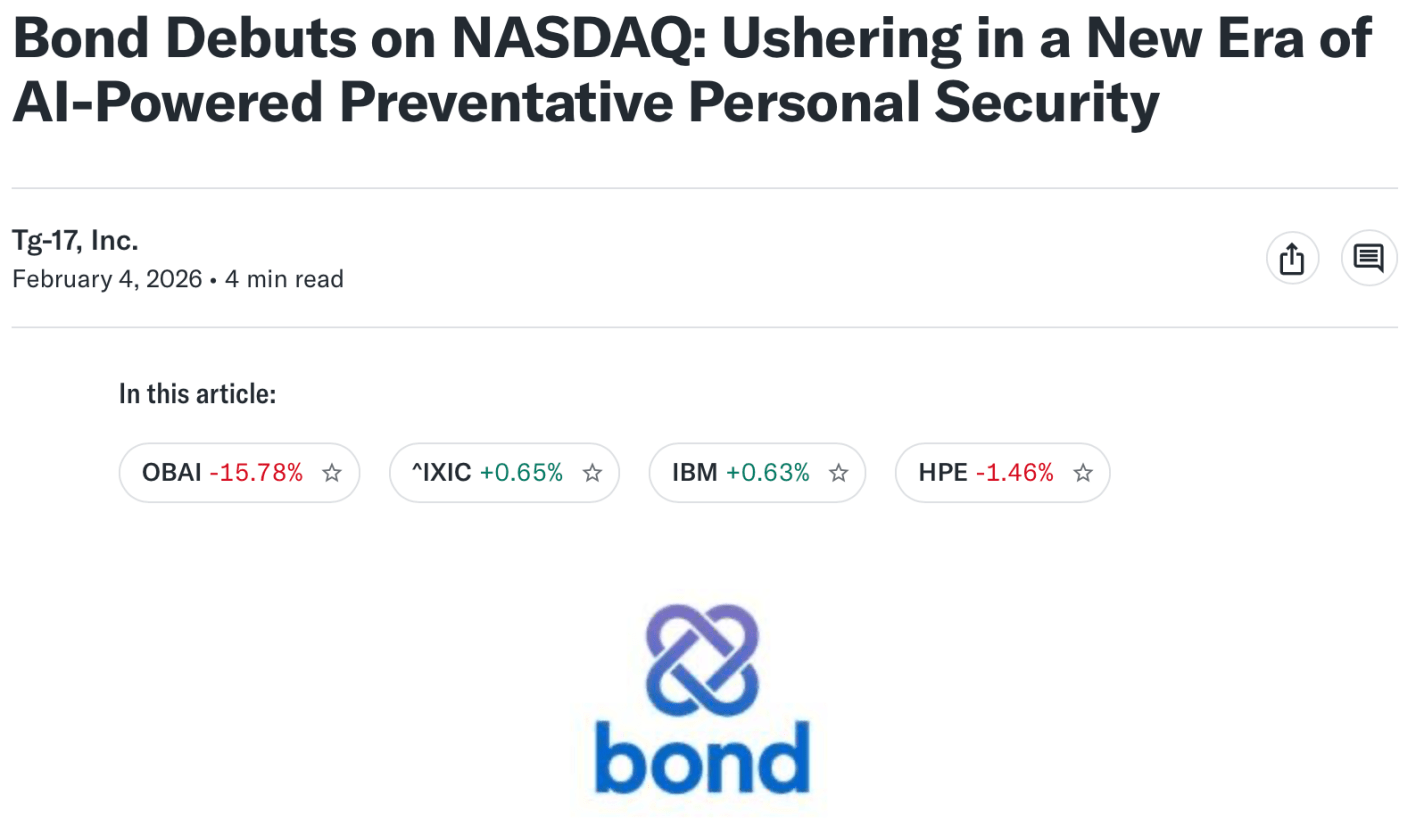Toggle the ^IXIC watchlist star
Image resolution: width=1424 pixels, height=826 pixels.
592,473
